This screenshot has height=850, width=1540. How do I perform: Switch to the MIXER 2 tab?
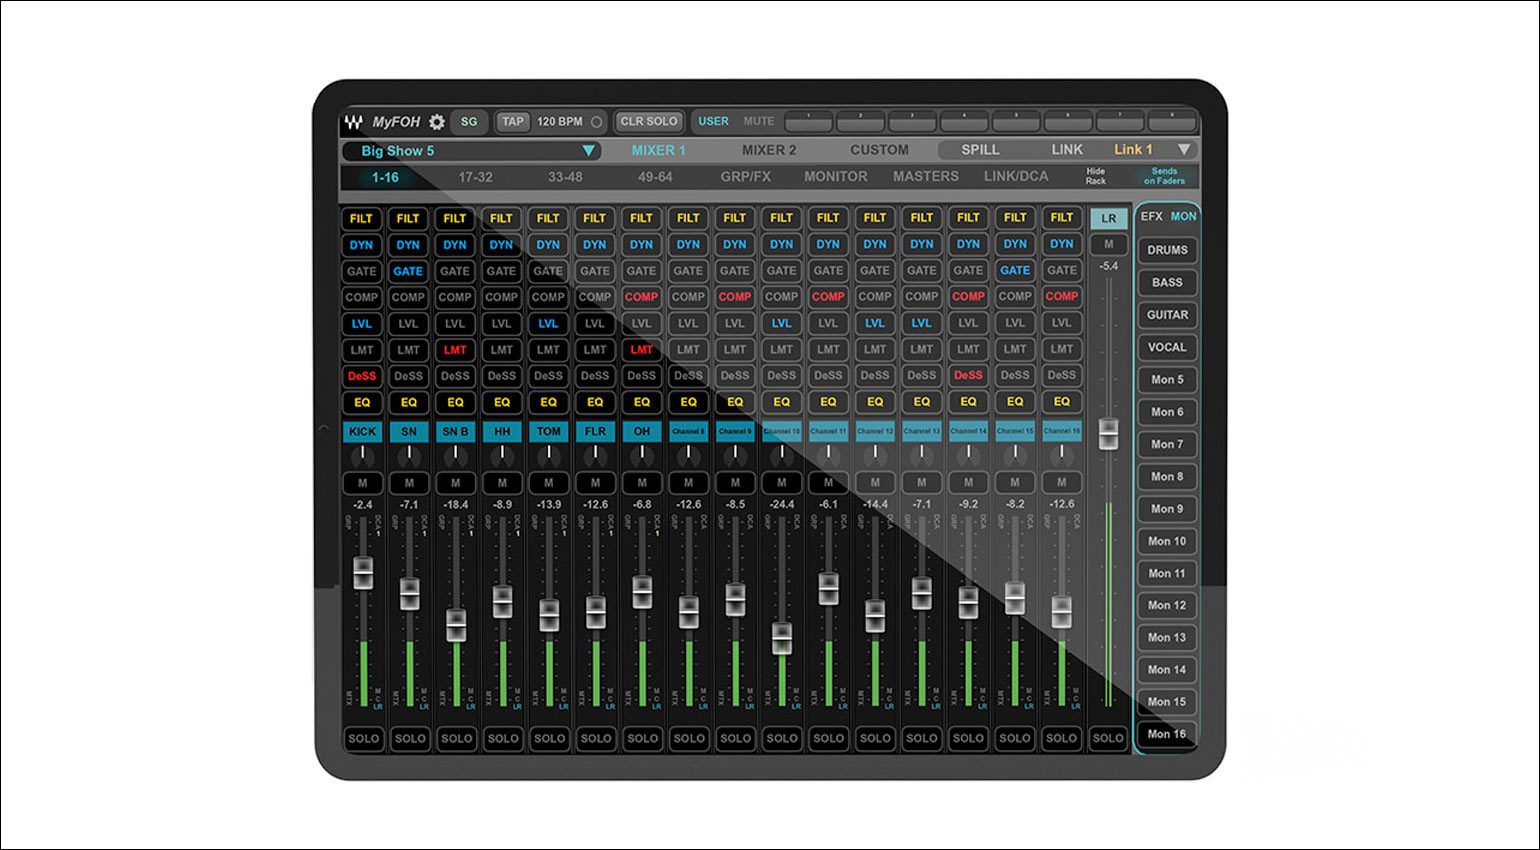click(769, 150)
